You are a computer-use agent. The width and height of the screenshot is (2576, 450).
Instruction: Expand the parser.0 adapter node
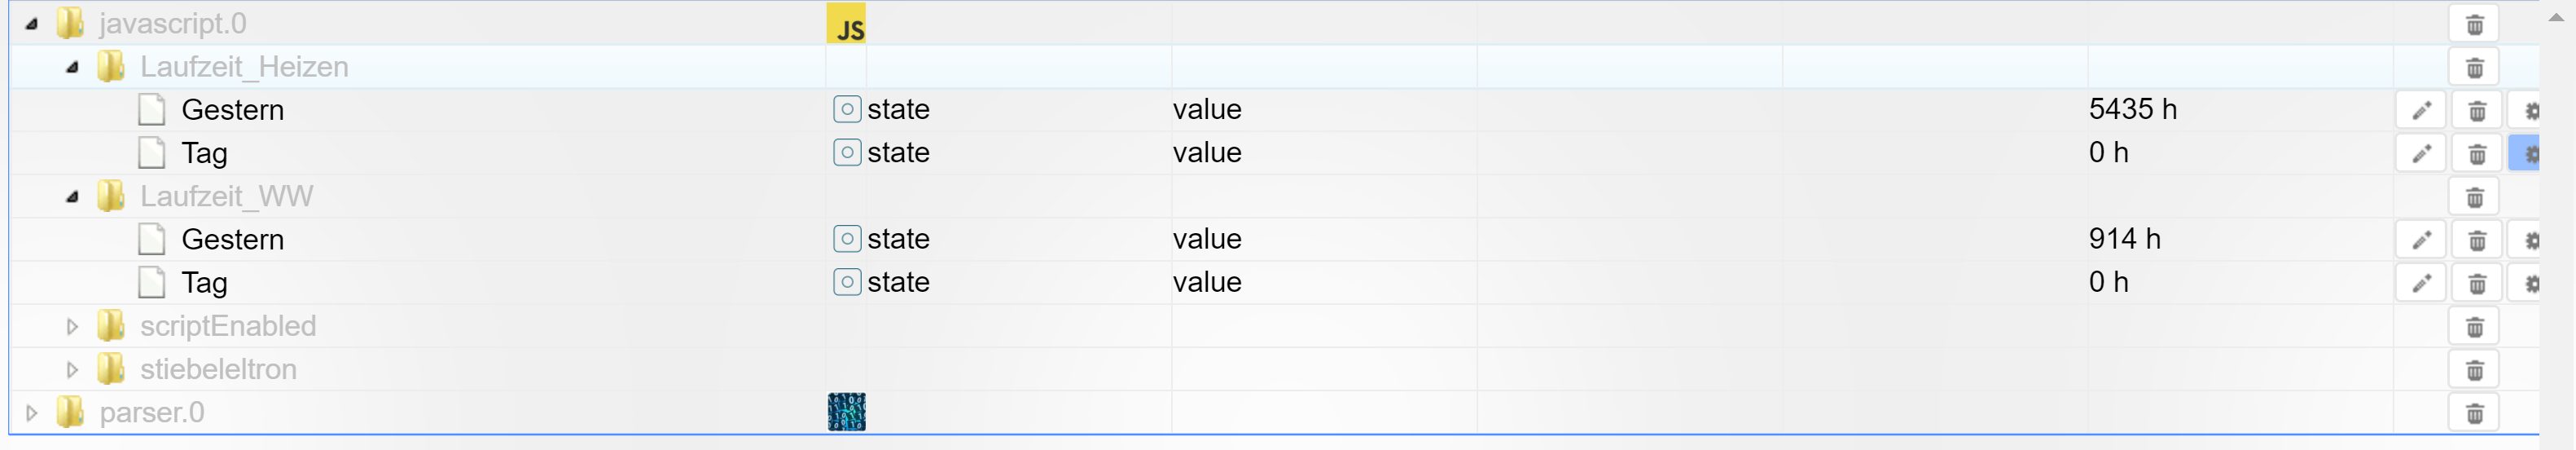click(31, 412)
